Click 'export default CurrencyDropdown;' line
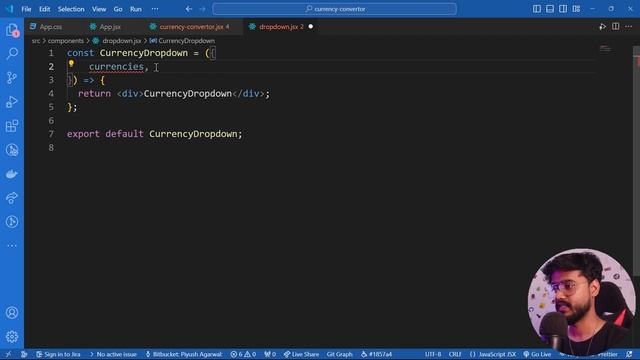The image size is (640, 360). (x=154, y=134)
